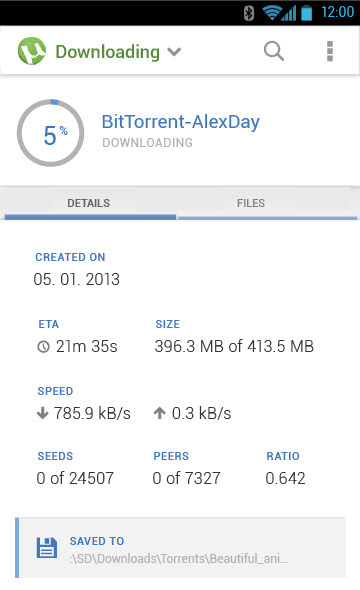This screenshot has width=360, height=590.
Task: Tap the ETA clock icon
Action: tap(44, 346)
